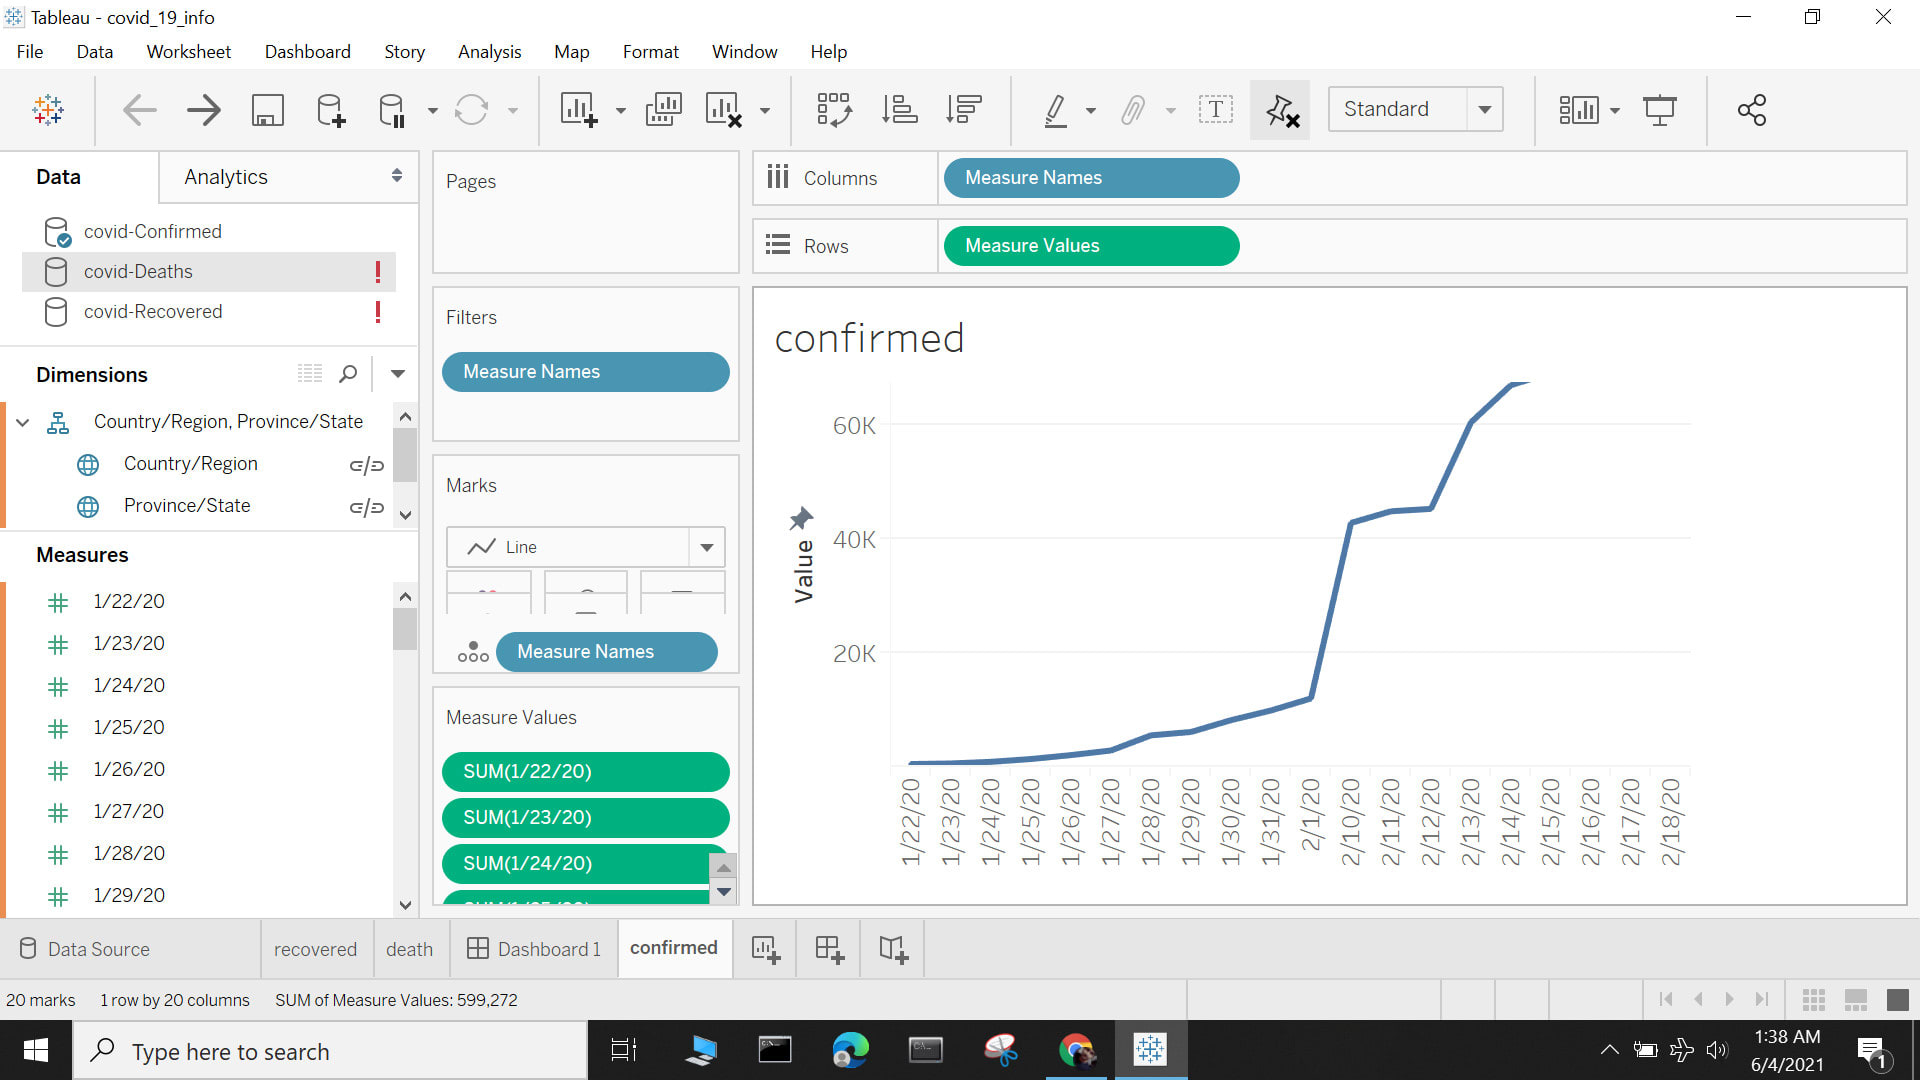Select the 1/26/20 measure field
This screenshot has width=1920, height=1080.
(x=129, y=769)
